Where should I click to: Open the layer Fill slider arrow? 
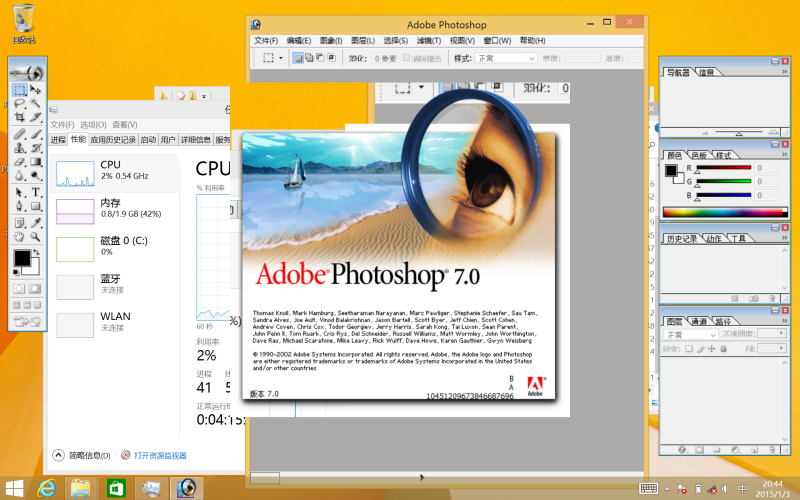(x=781, y=348)
